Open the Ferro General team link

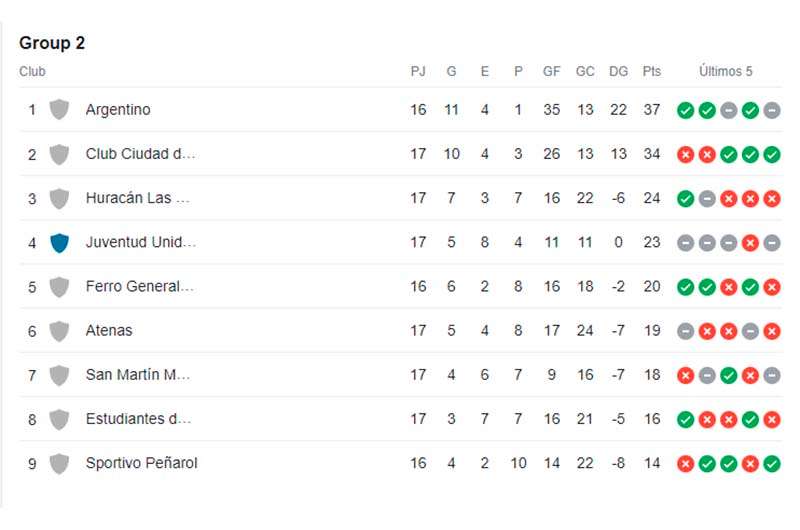tap(140, 287)
